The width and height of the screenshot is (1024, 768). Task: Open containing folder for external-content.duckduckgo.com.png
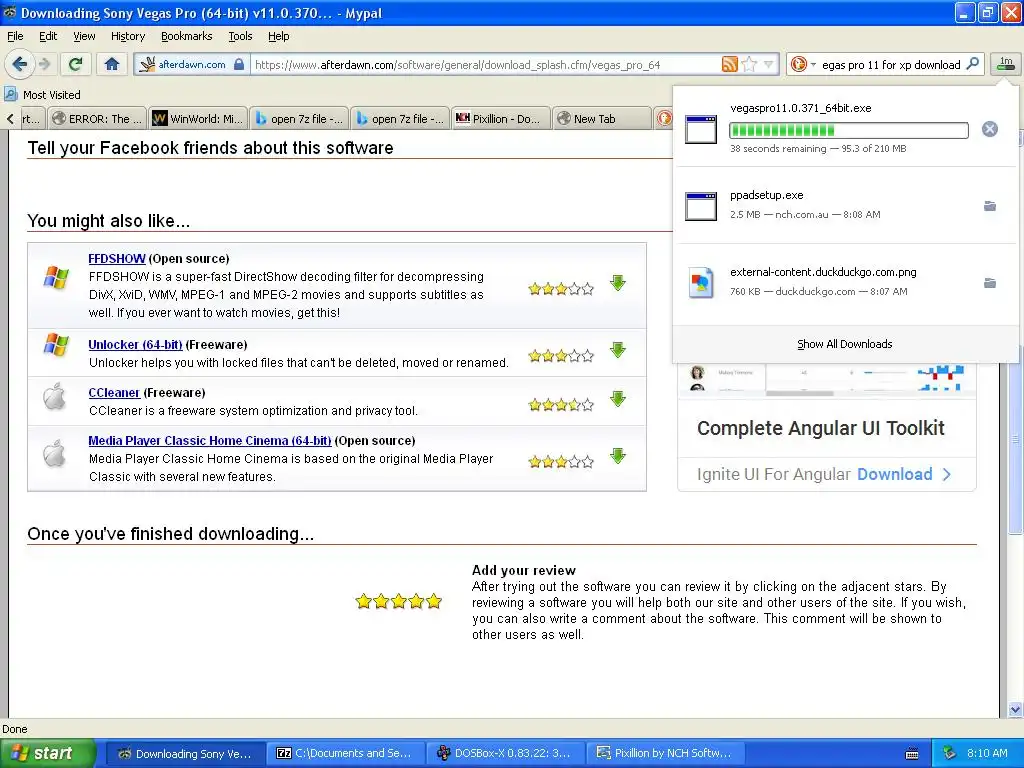tap(990, 283)
